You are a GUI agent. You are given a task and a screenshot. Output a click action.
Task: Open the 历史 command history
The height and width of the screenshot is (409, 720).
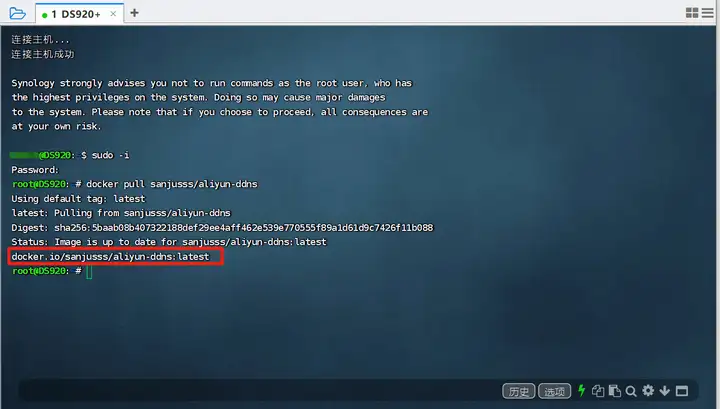(x=518, y=391)
